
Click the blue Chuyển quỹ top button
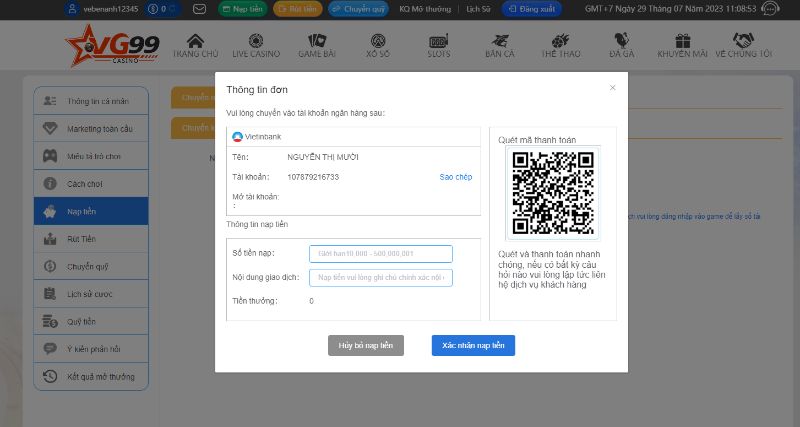[x=358, y=9]
